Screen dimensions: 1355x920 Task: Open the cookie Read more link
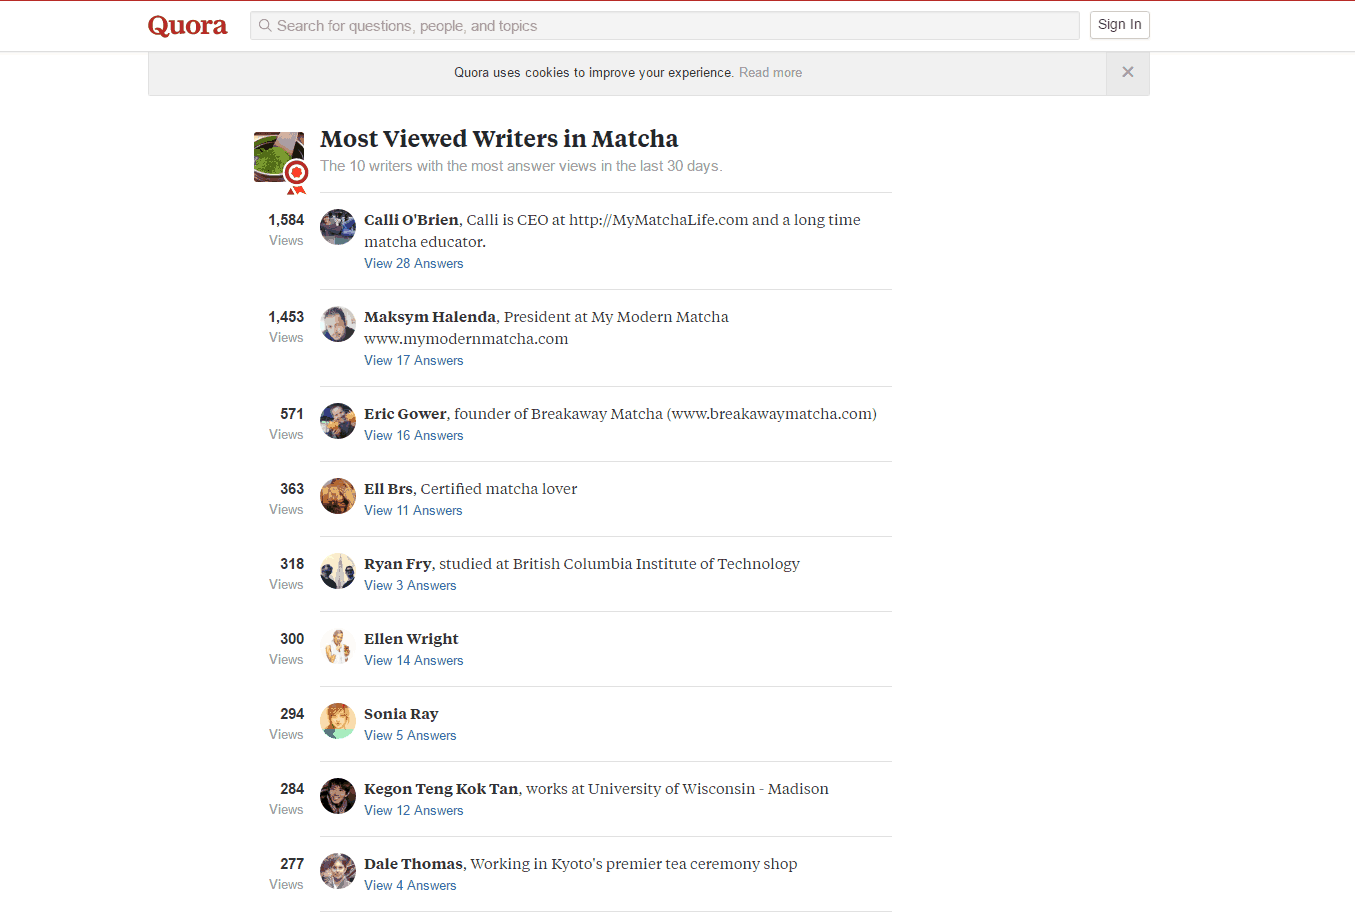tap(770, 73)
